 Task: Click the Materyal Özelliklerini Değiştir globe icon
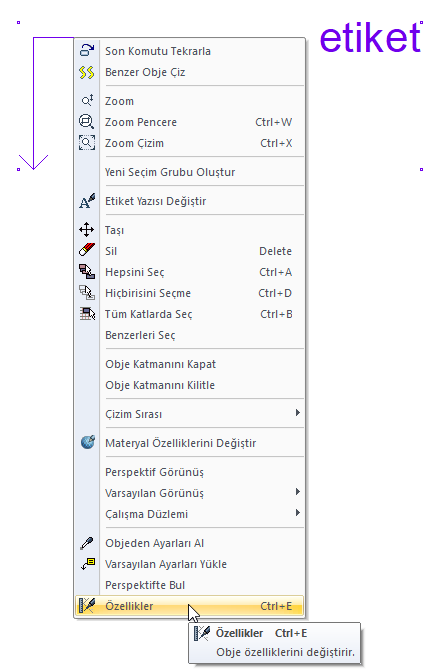[87, 442]
